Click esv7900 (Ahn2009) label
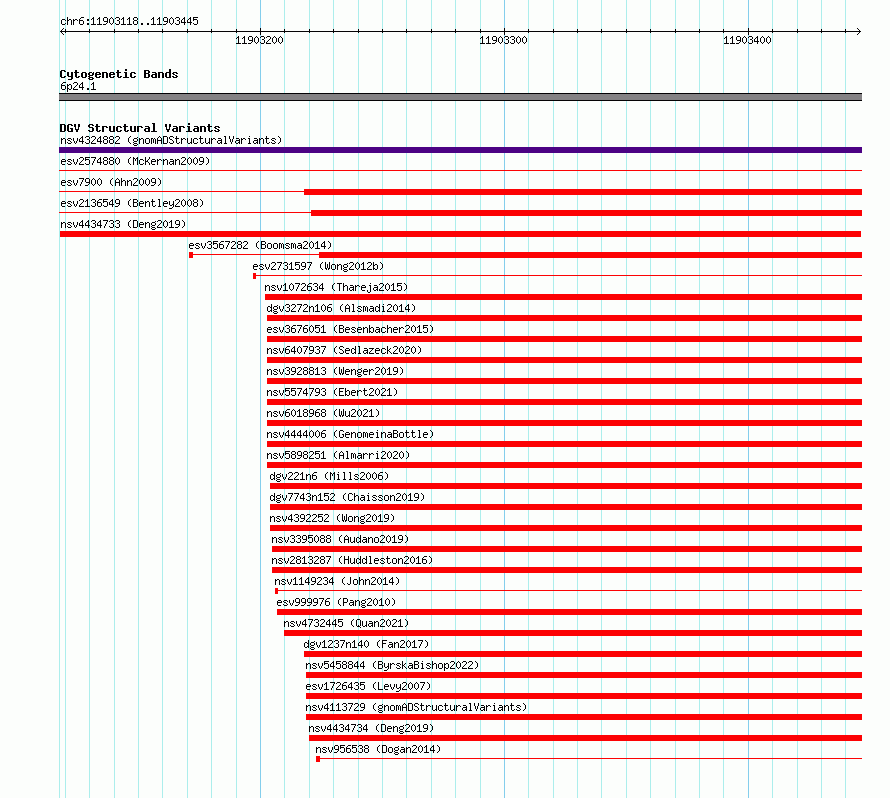Screen dimensions: 890x798 pyautogui.click(x=111, y=182)
